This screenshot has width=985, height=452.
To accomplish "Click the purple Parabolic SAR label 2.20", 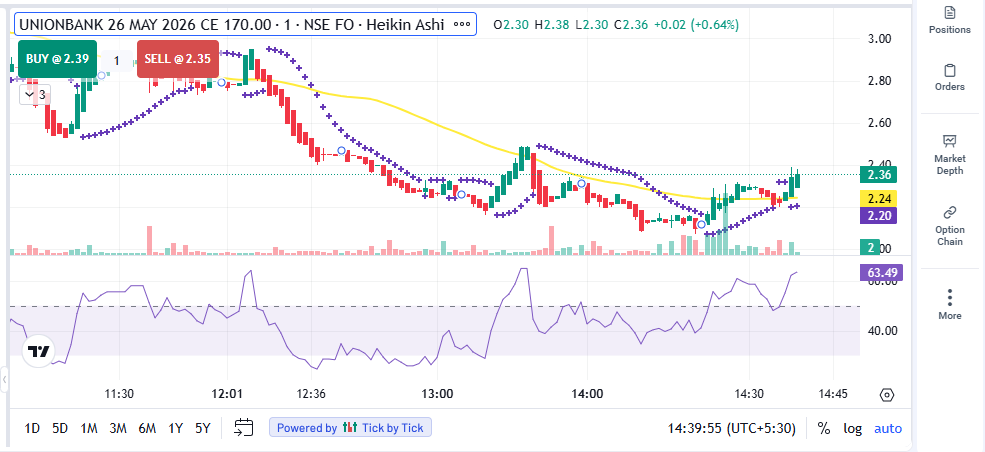I will coord(878,216).
